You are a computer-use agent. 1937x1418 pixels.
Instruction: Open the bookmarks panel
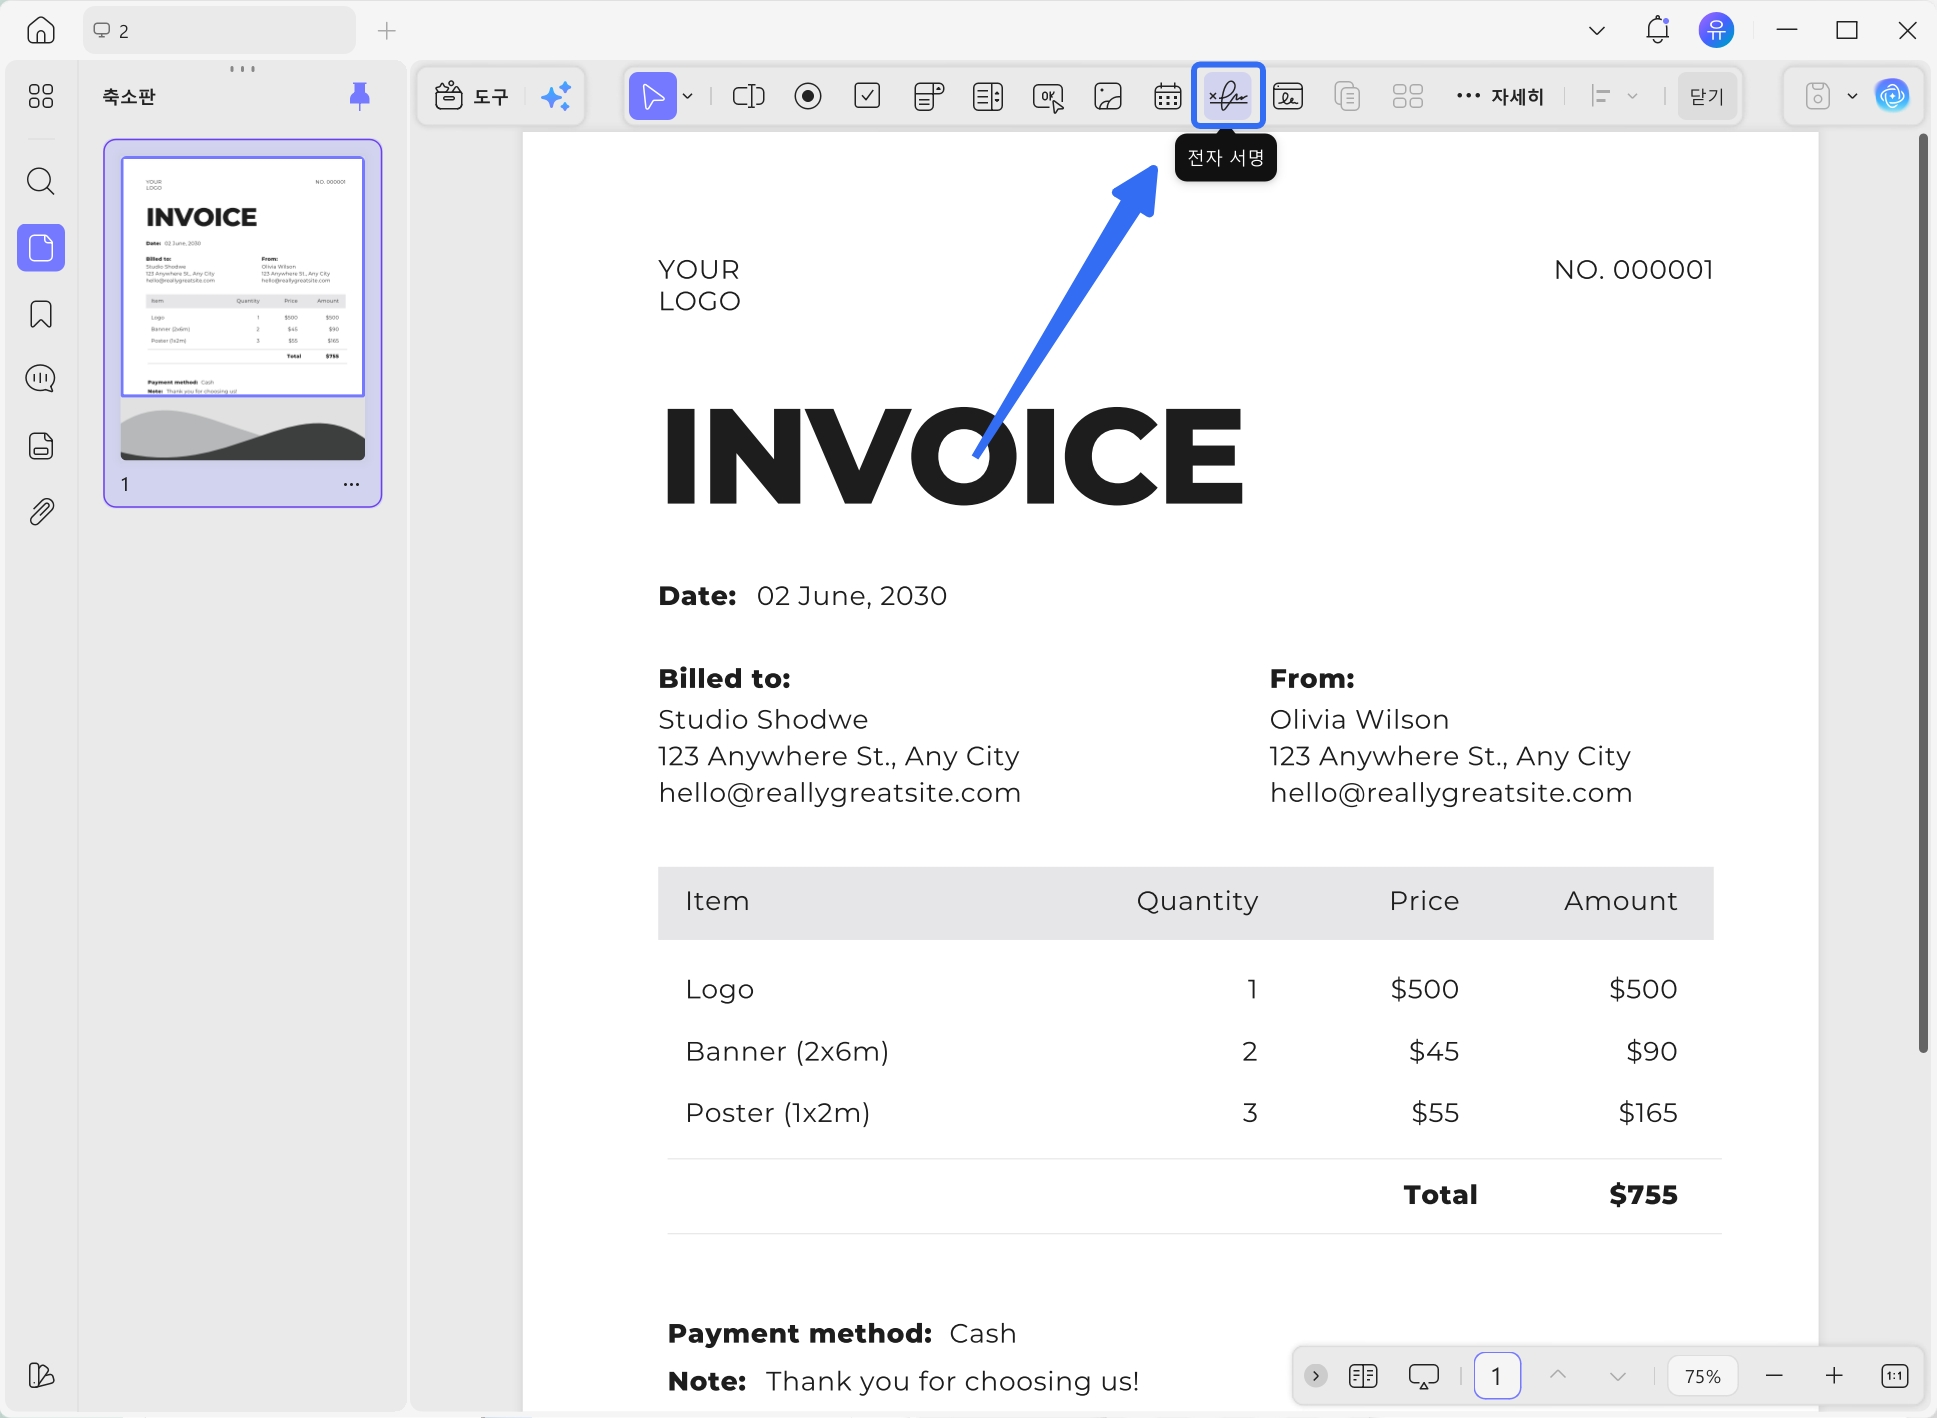[41, 314]
